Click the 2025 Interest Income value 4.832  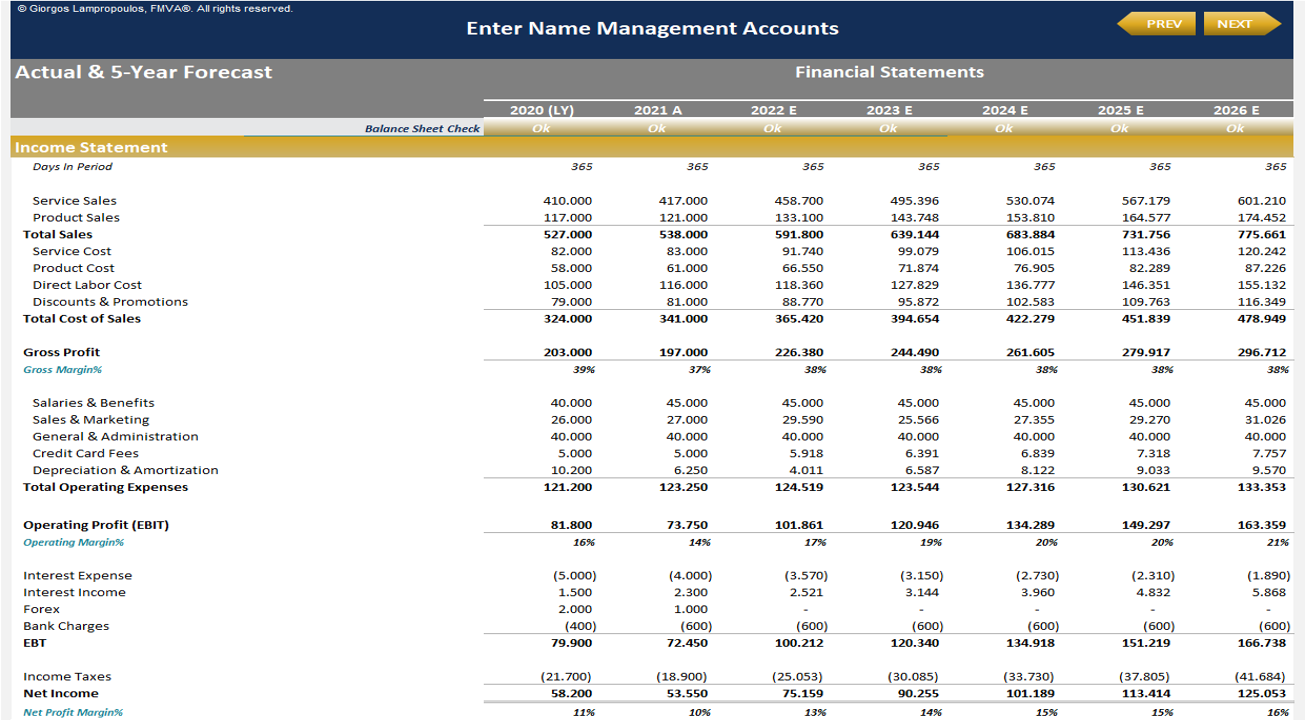1153,593
